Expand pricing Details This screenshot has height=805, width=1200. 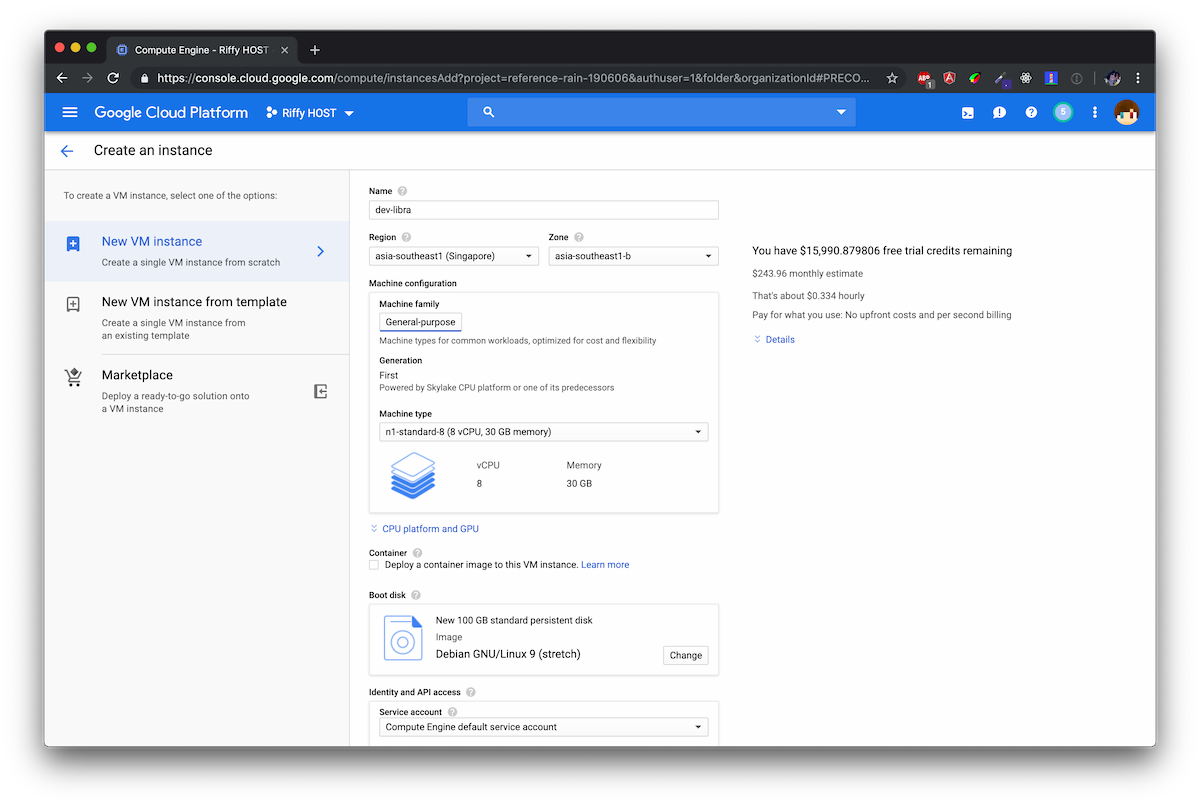774,340
